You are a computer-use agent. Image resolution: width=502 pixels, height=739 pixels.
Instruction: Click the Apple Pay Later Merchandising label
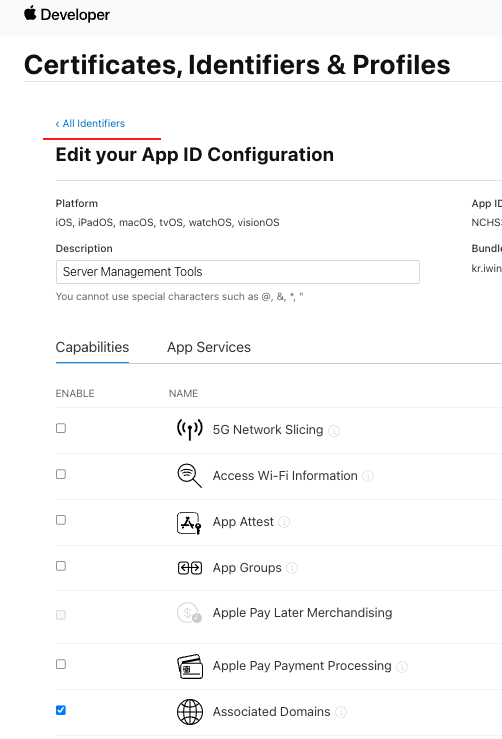(302, 613)
